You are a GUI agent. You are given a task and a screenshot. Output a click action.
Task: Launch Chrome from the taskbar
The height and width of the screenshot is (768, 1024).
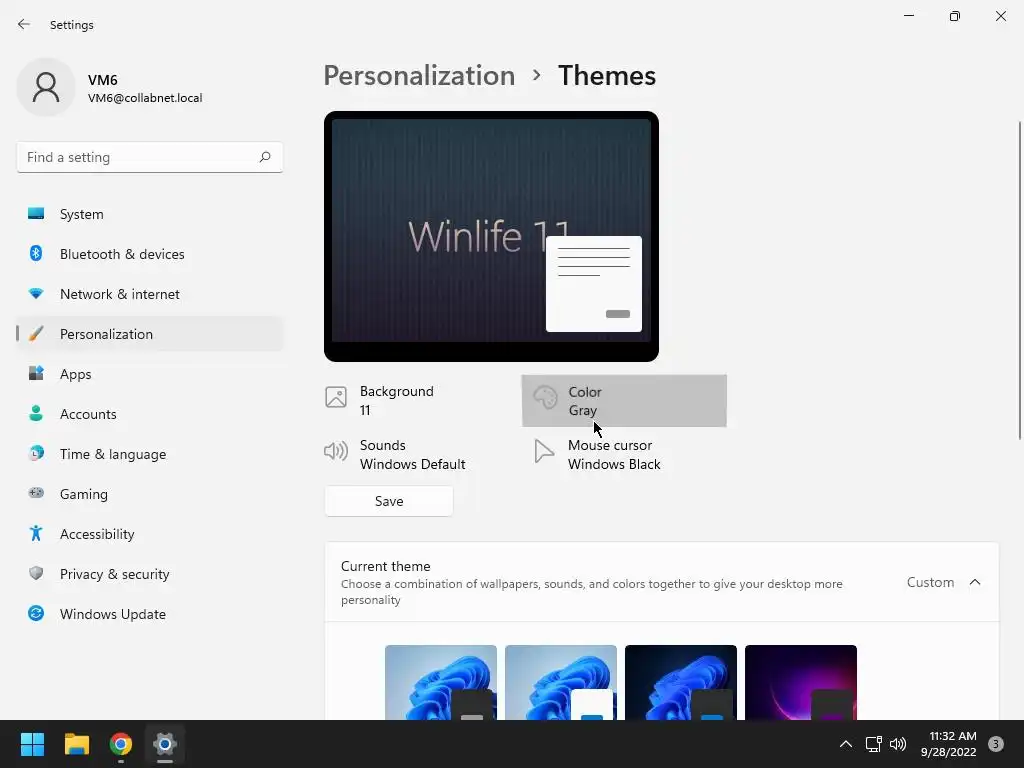pyautogui.click(x=121, y=744)
